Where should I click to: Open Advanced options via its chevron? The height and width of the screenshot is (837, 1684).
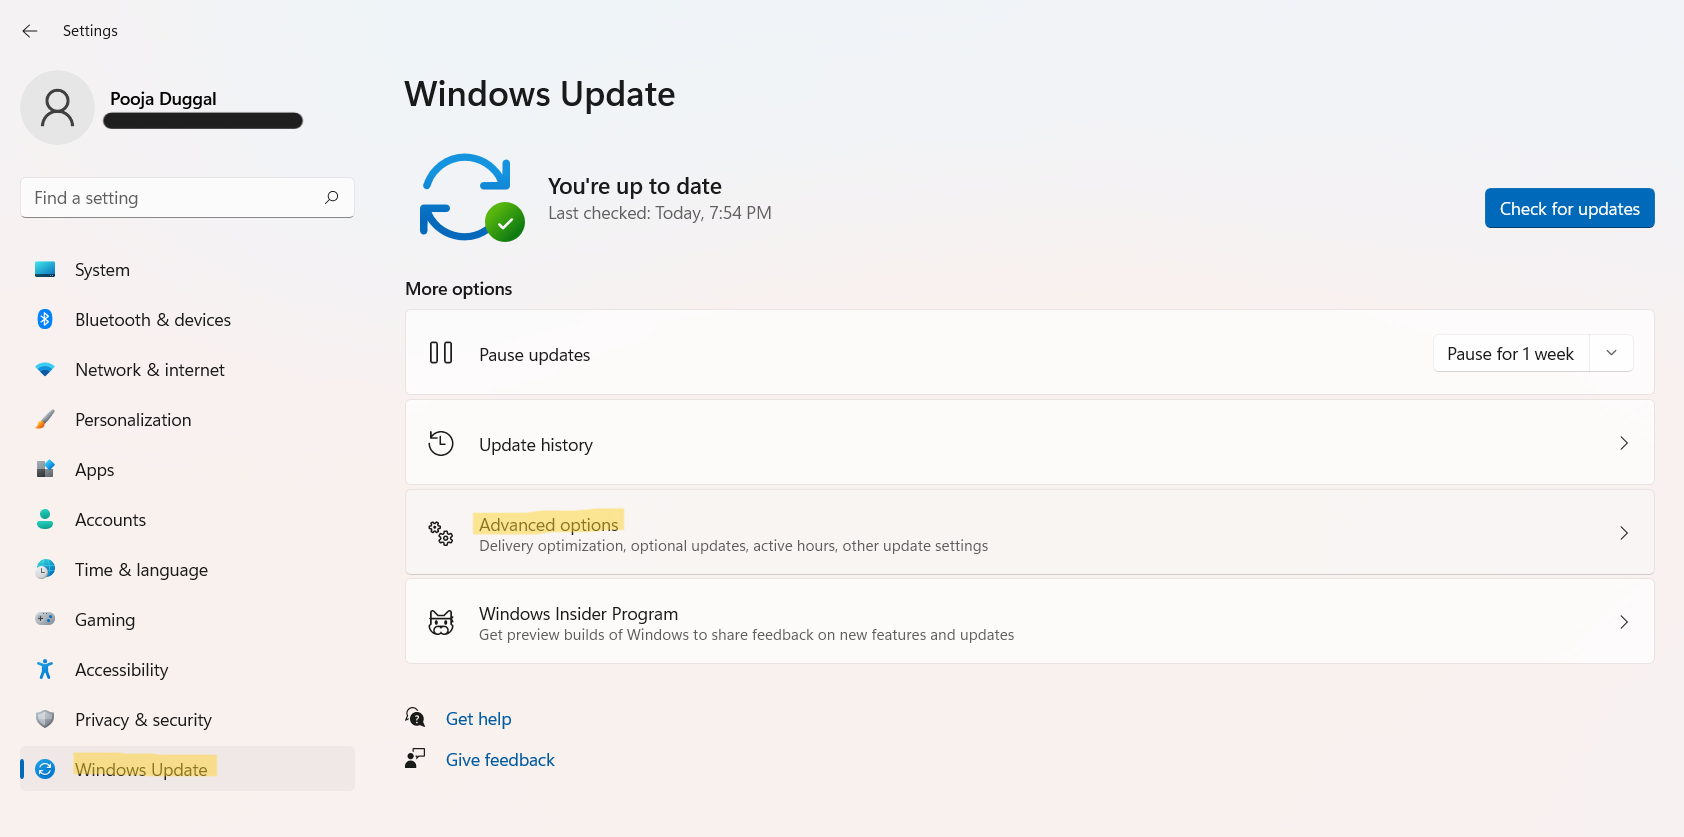pos(1623,533)
